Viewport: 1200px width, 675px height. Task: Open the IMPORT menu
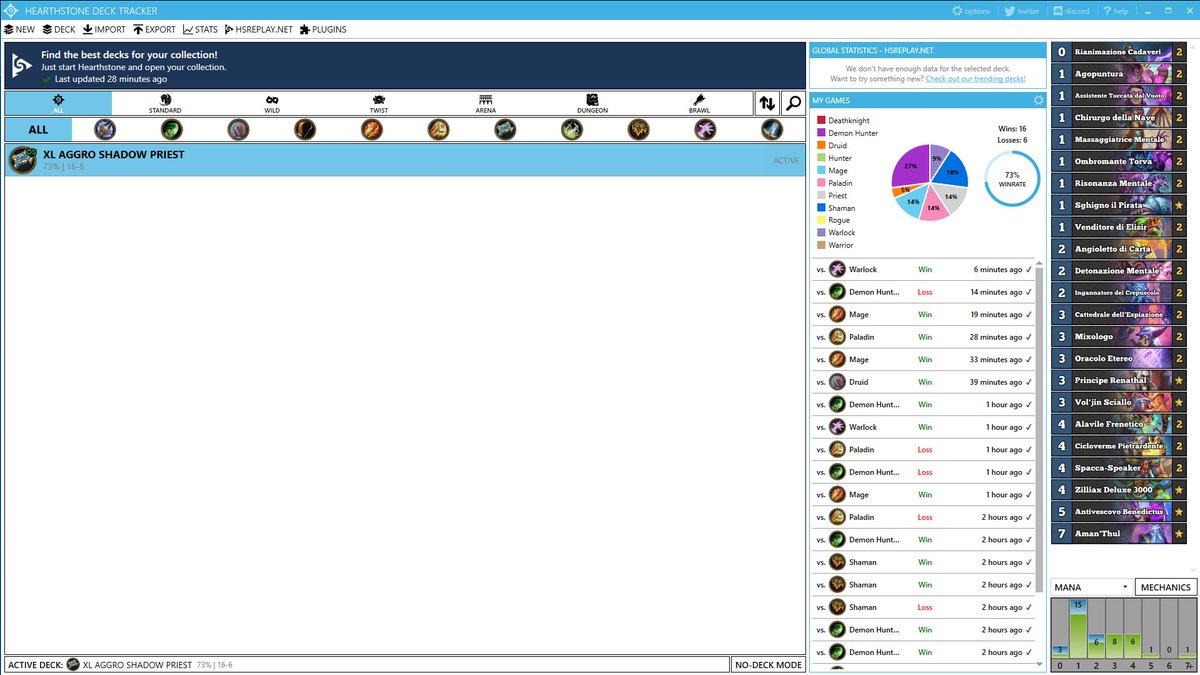(x=104, y=29)
